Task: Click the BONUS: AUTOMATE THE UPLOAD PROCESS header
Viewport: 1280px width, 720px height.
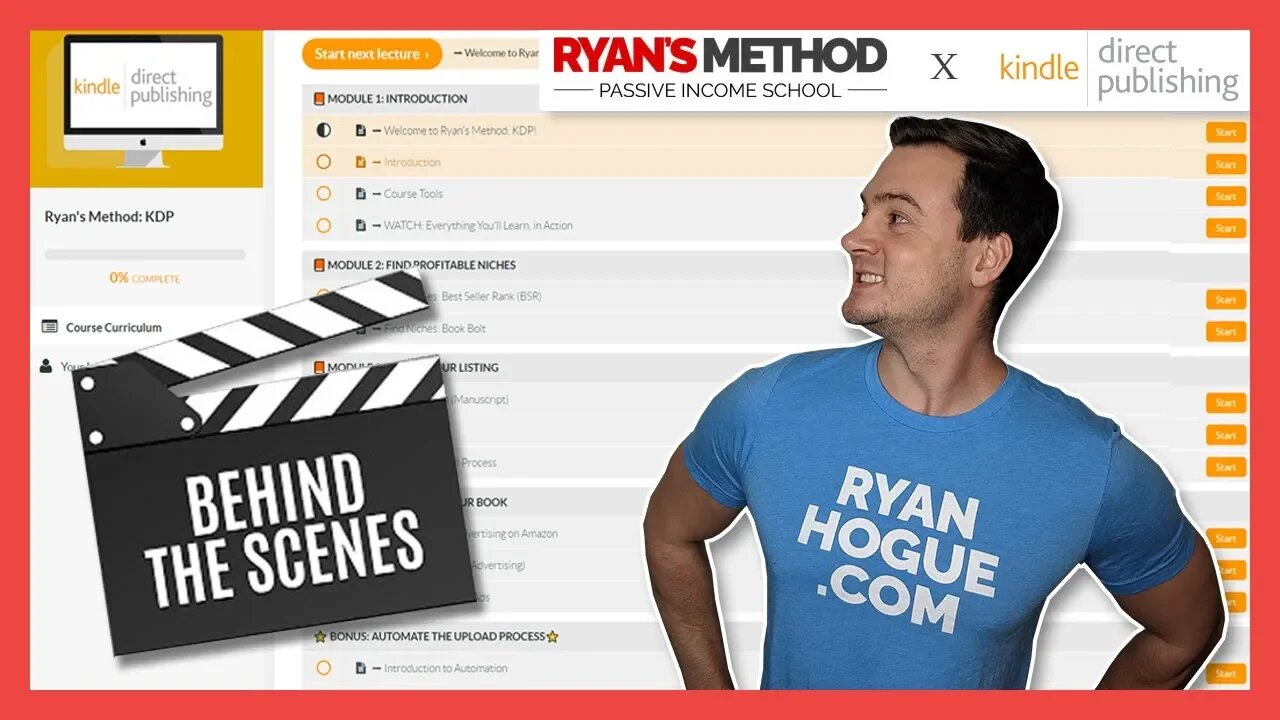Action: 436,636
